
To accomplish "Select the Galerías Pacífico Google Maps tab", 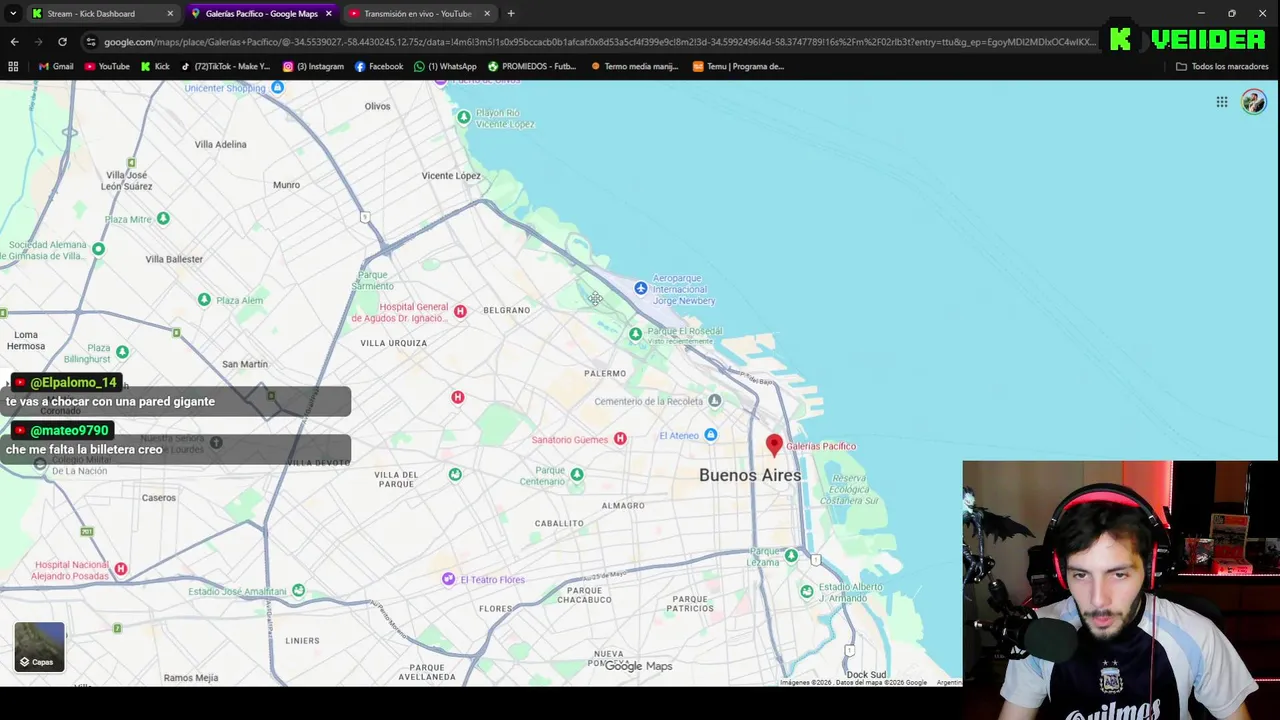I will click(x=261, y=14).
